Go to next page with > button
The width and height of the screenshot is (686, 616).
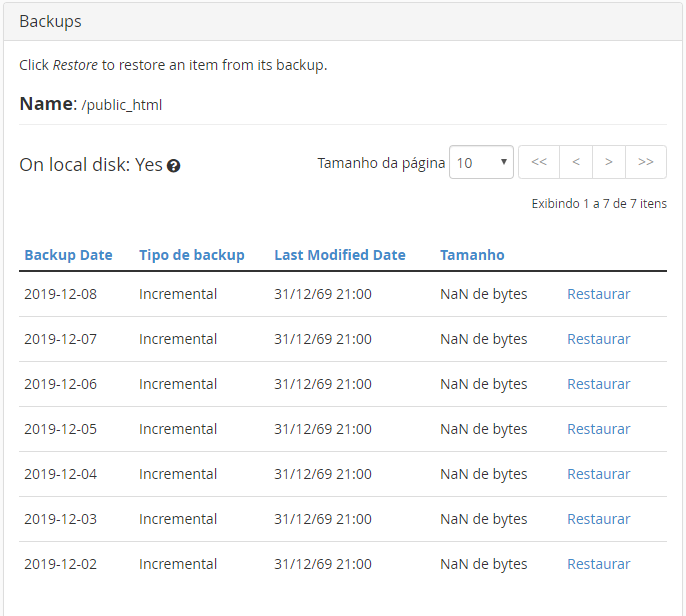click(609, 162)
